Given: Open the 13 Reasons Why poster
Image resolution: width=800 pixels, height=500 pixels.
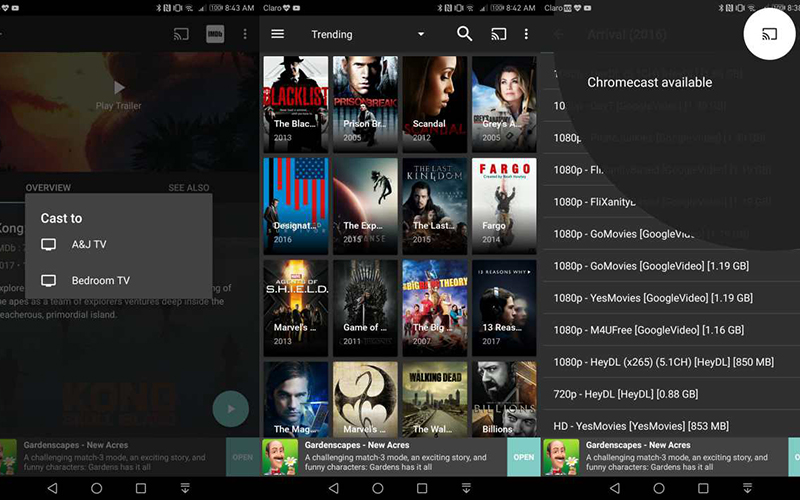Looking at the screenshot, I should coord(504,308).
